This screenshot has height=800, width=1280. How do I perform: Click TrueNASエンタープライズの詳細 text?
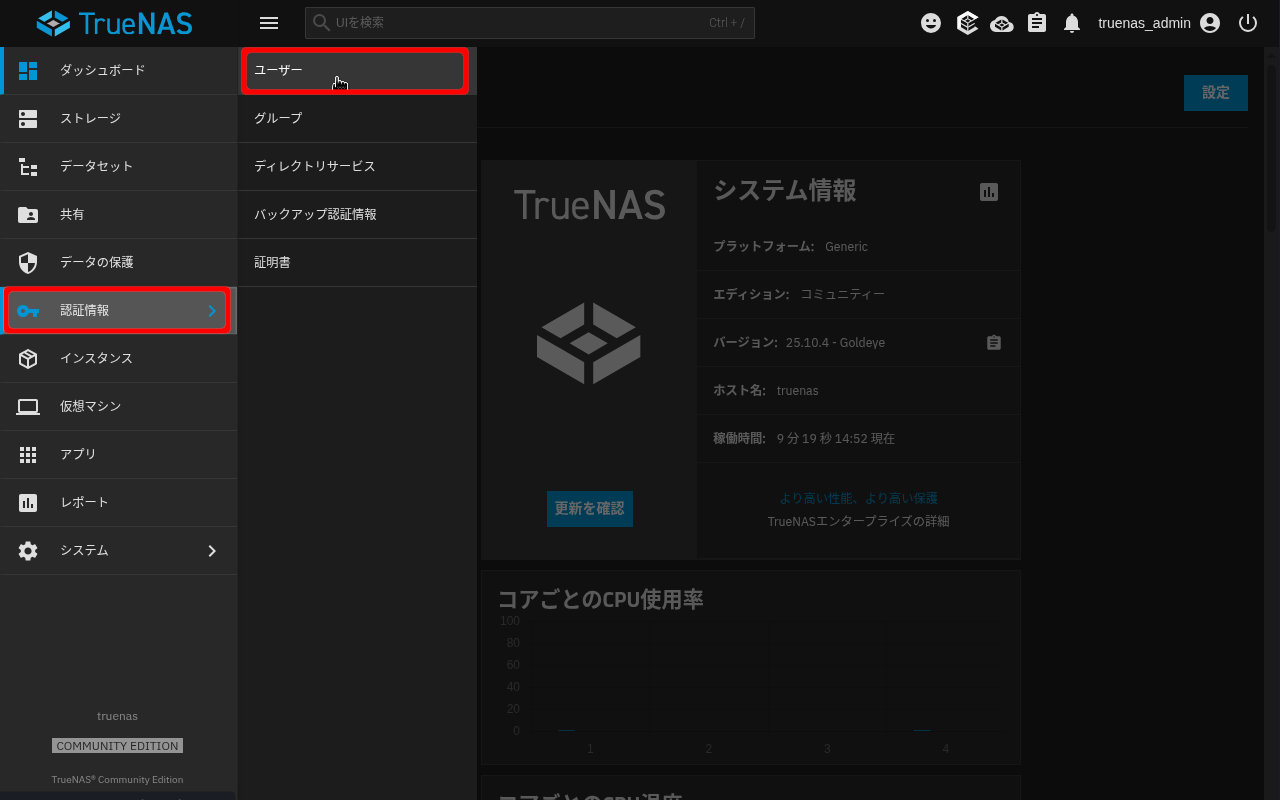point(859,521)
